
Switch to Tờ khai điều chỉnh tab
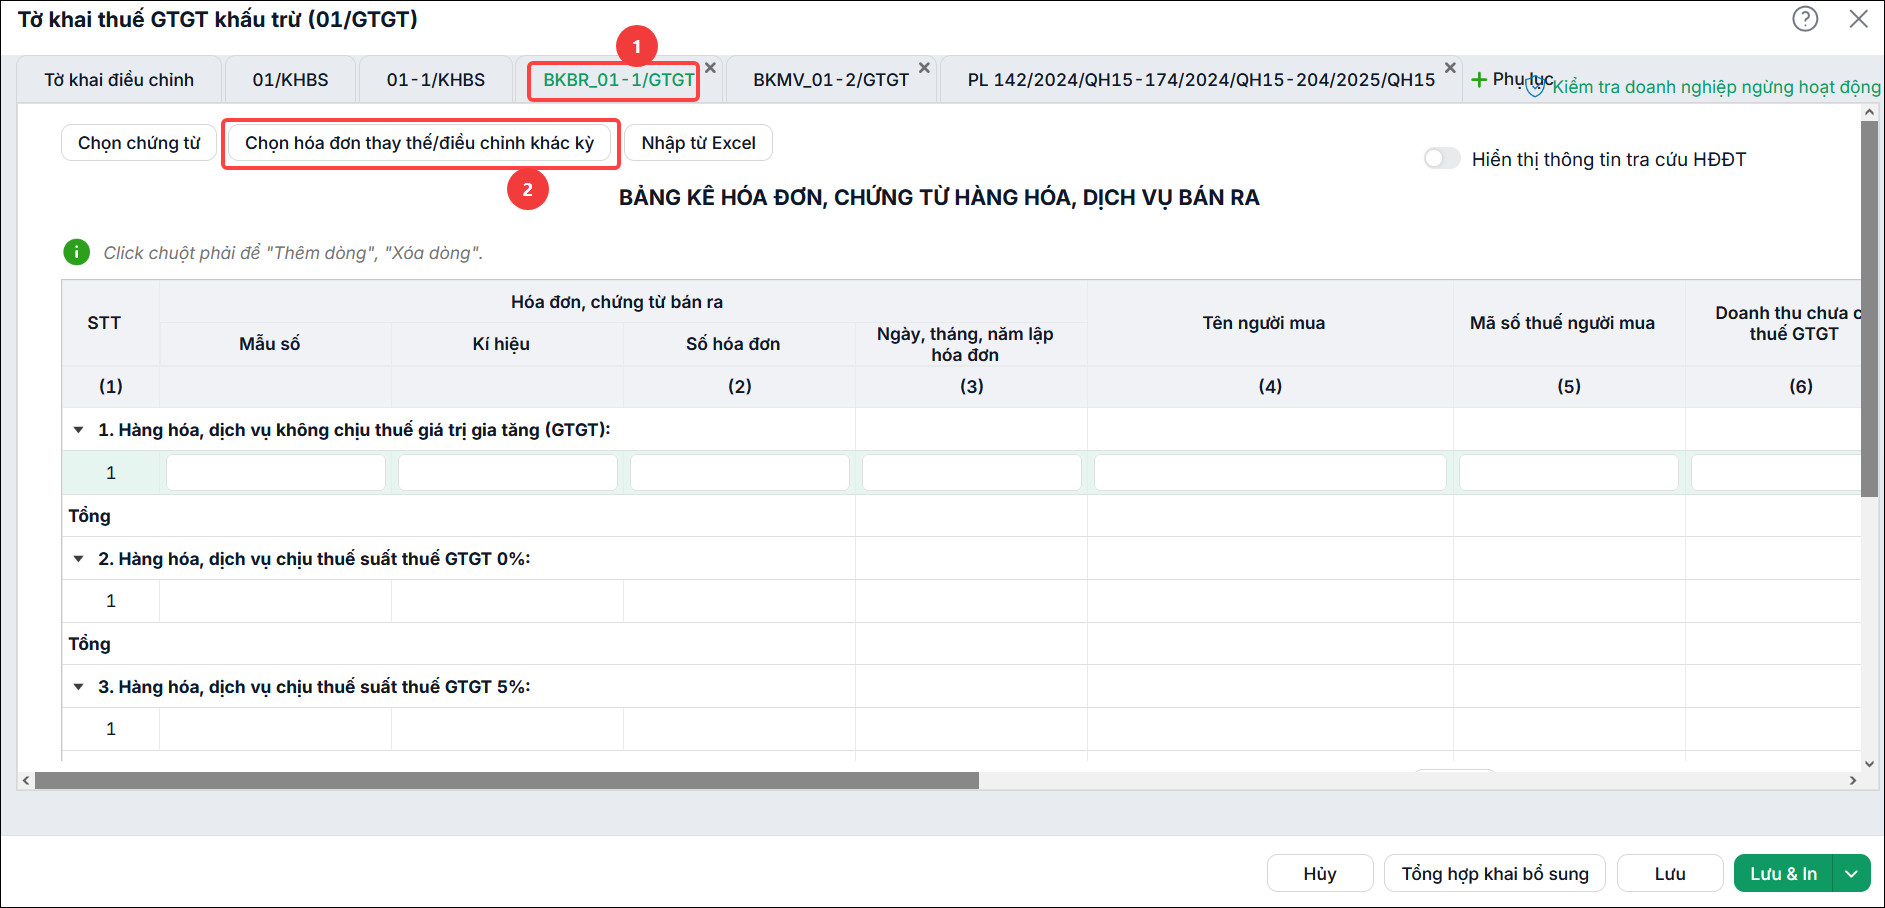click(119, 80)
